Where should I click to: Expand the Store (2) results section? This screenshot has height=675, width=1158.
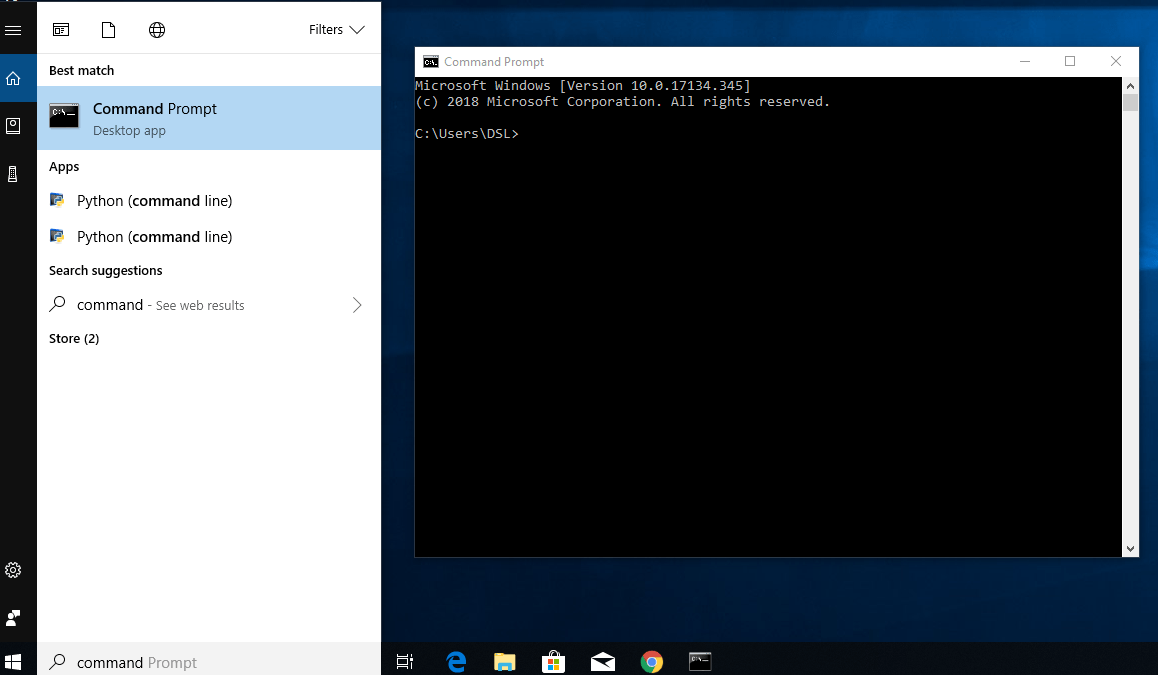(74, 338)
